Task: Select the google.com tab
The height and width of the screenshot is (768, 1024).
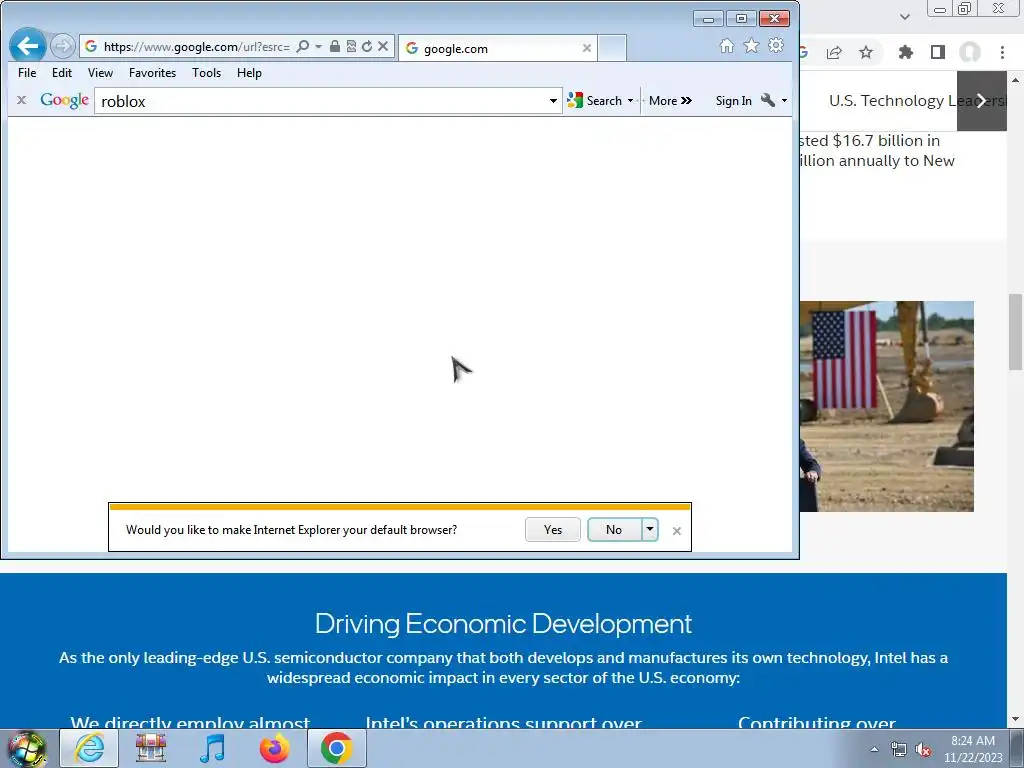Action: coord(498,48)
